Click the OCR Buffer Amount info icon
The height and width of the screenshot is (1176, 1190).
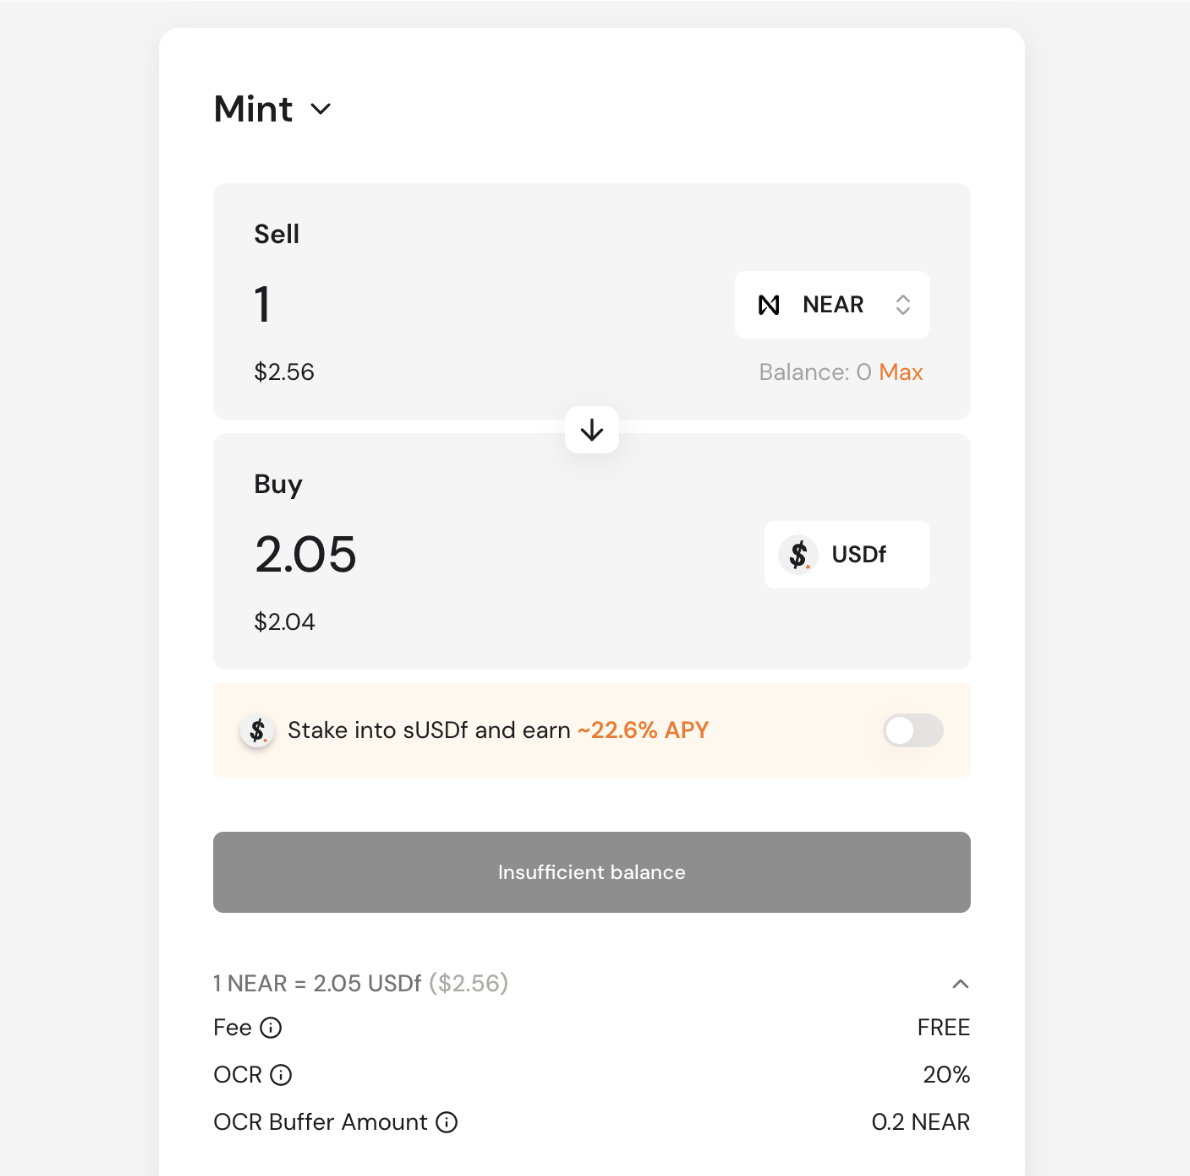coord(447,1122)
